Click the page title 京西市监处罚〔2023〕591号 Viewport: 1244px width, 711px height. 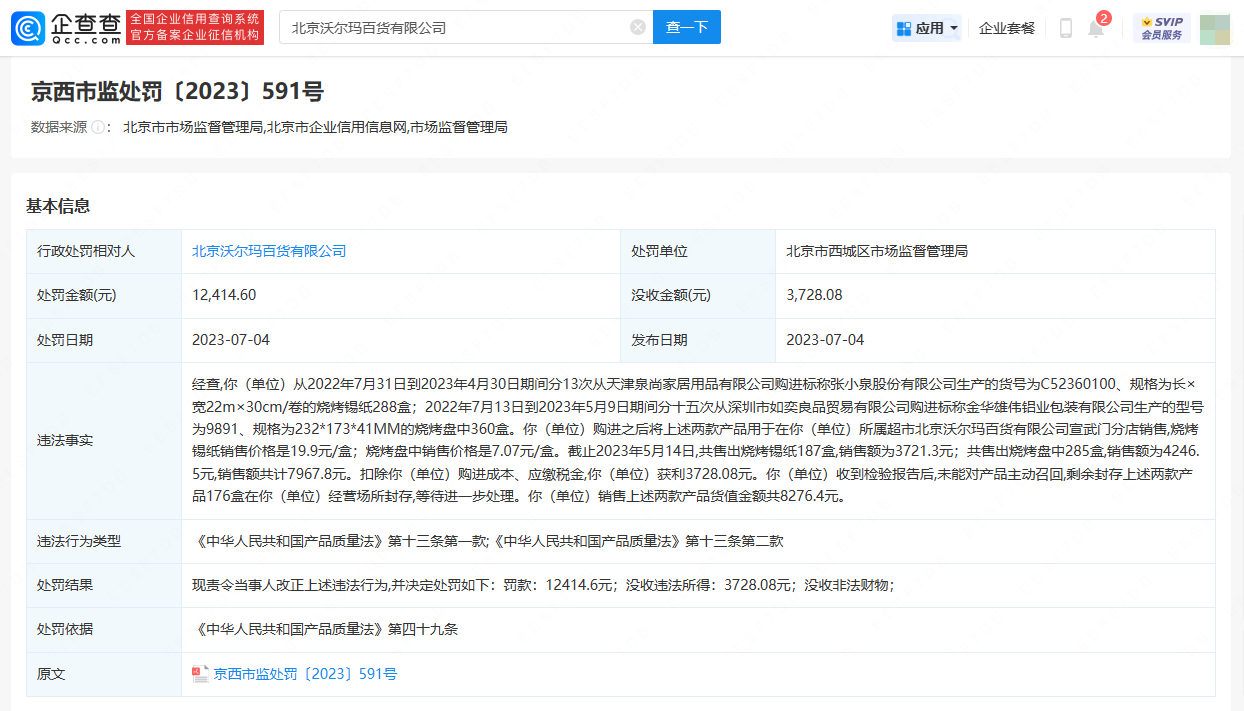[177, 92]
